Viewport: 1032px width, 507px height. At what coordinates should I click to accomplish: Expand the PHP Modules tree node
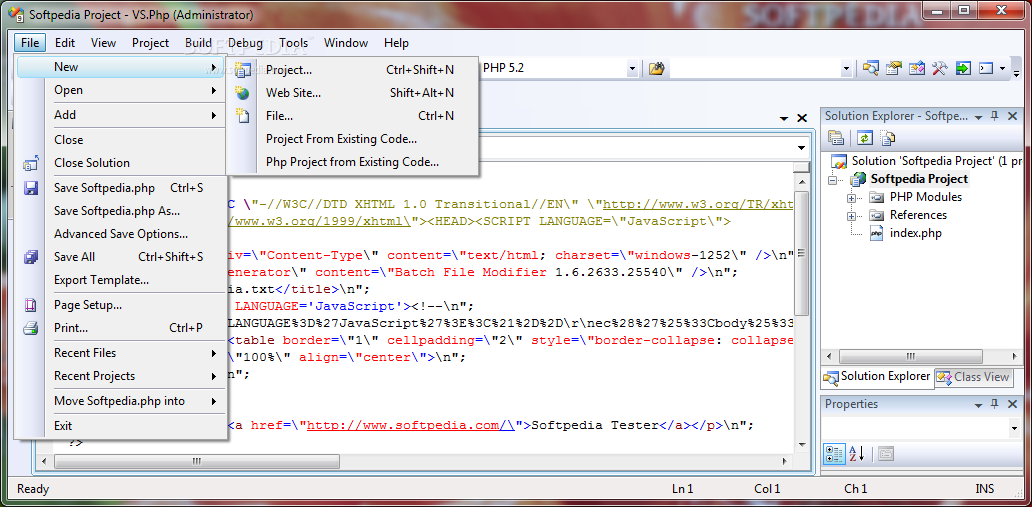(x=851, y=198)
